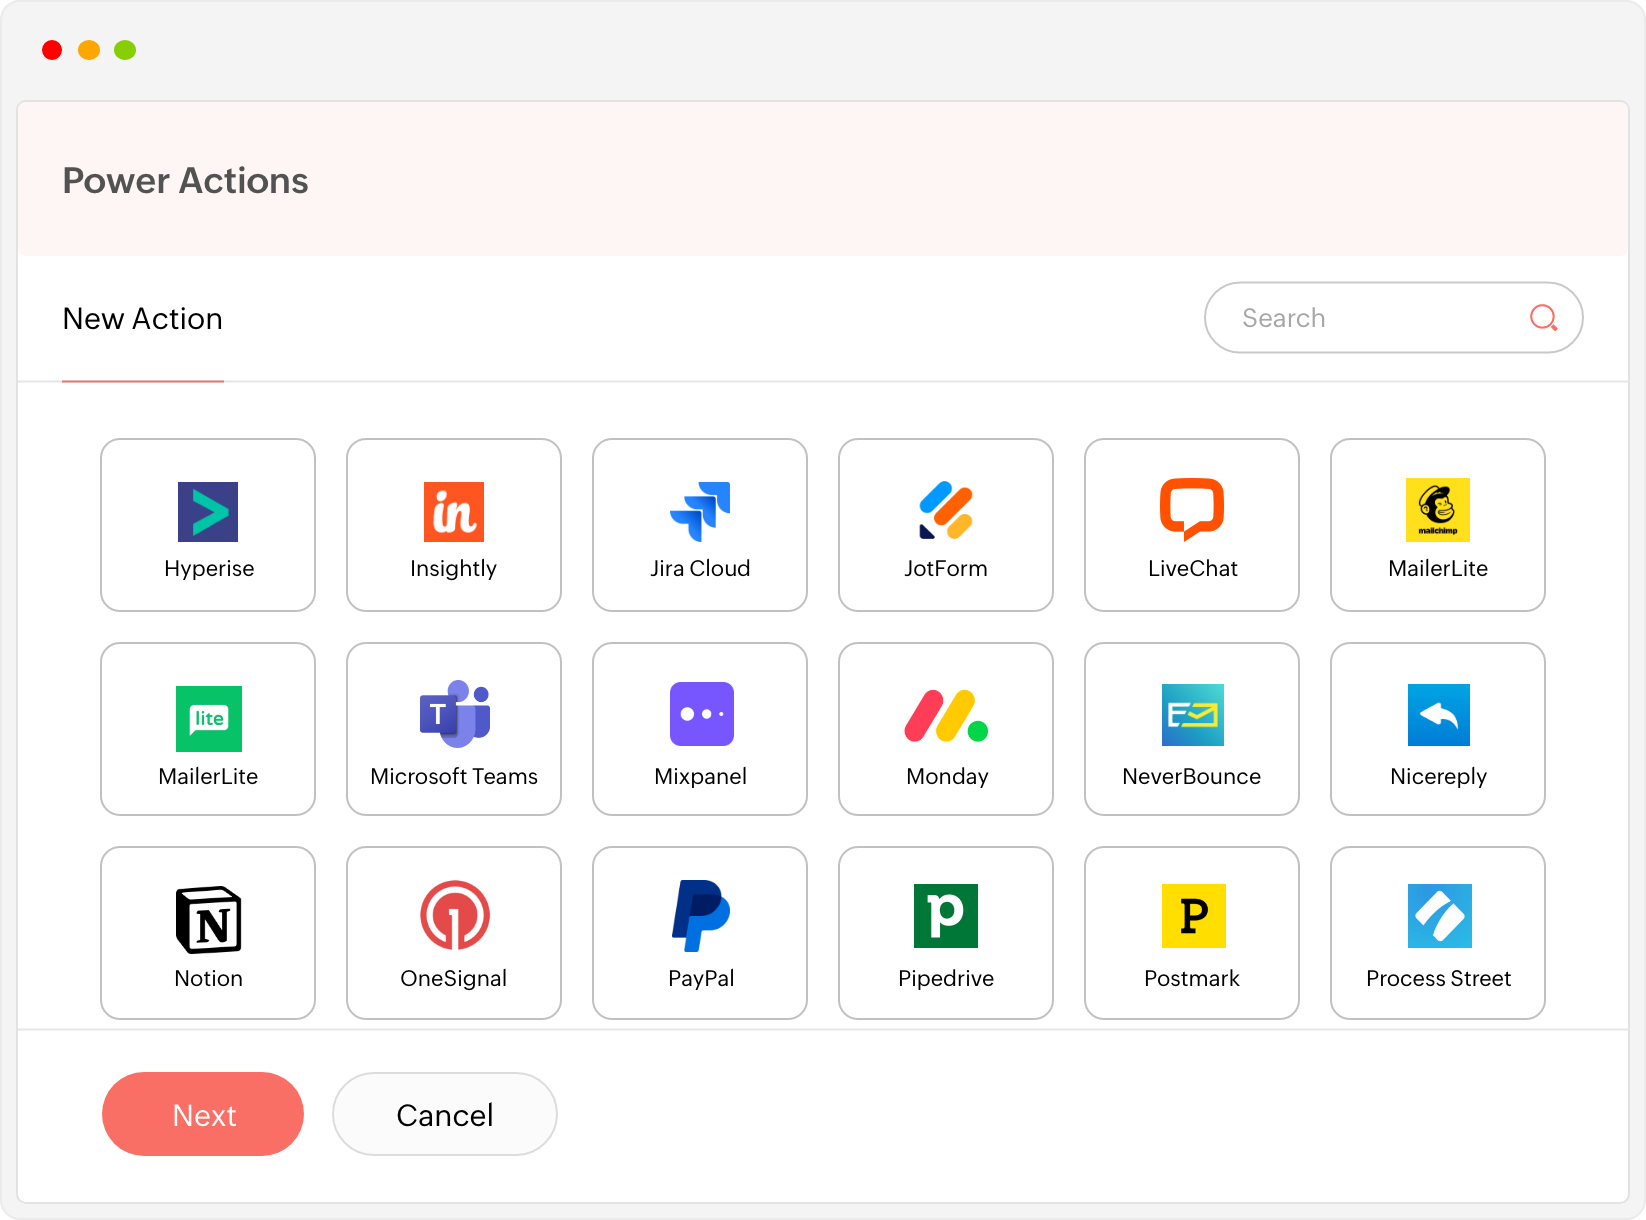
Task: Select the Hyperise app icon
Action: pos(208,512)
